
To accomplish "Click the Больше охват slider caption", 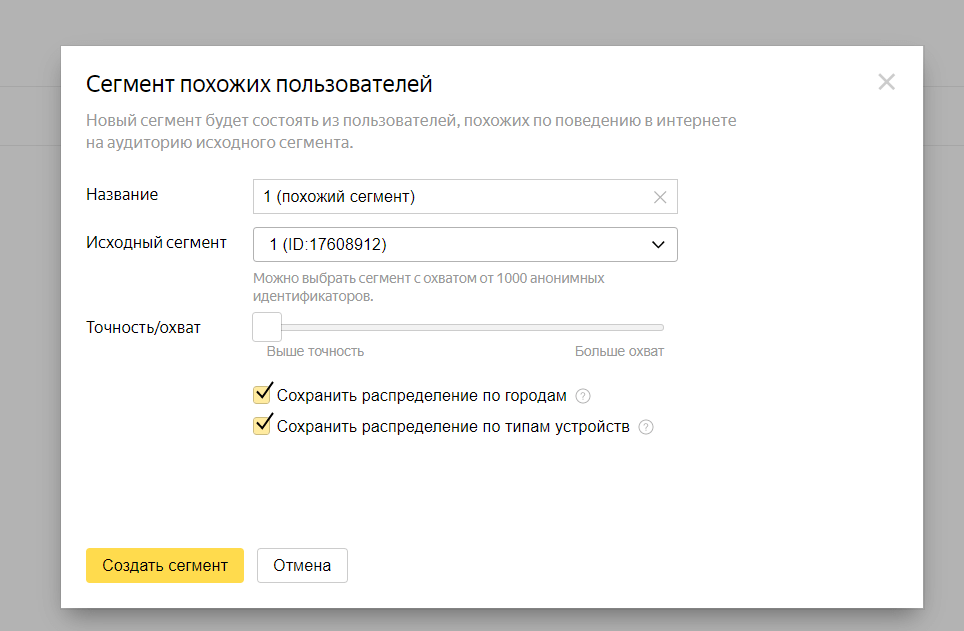I will point(619,351).
